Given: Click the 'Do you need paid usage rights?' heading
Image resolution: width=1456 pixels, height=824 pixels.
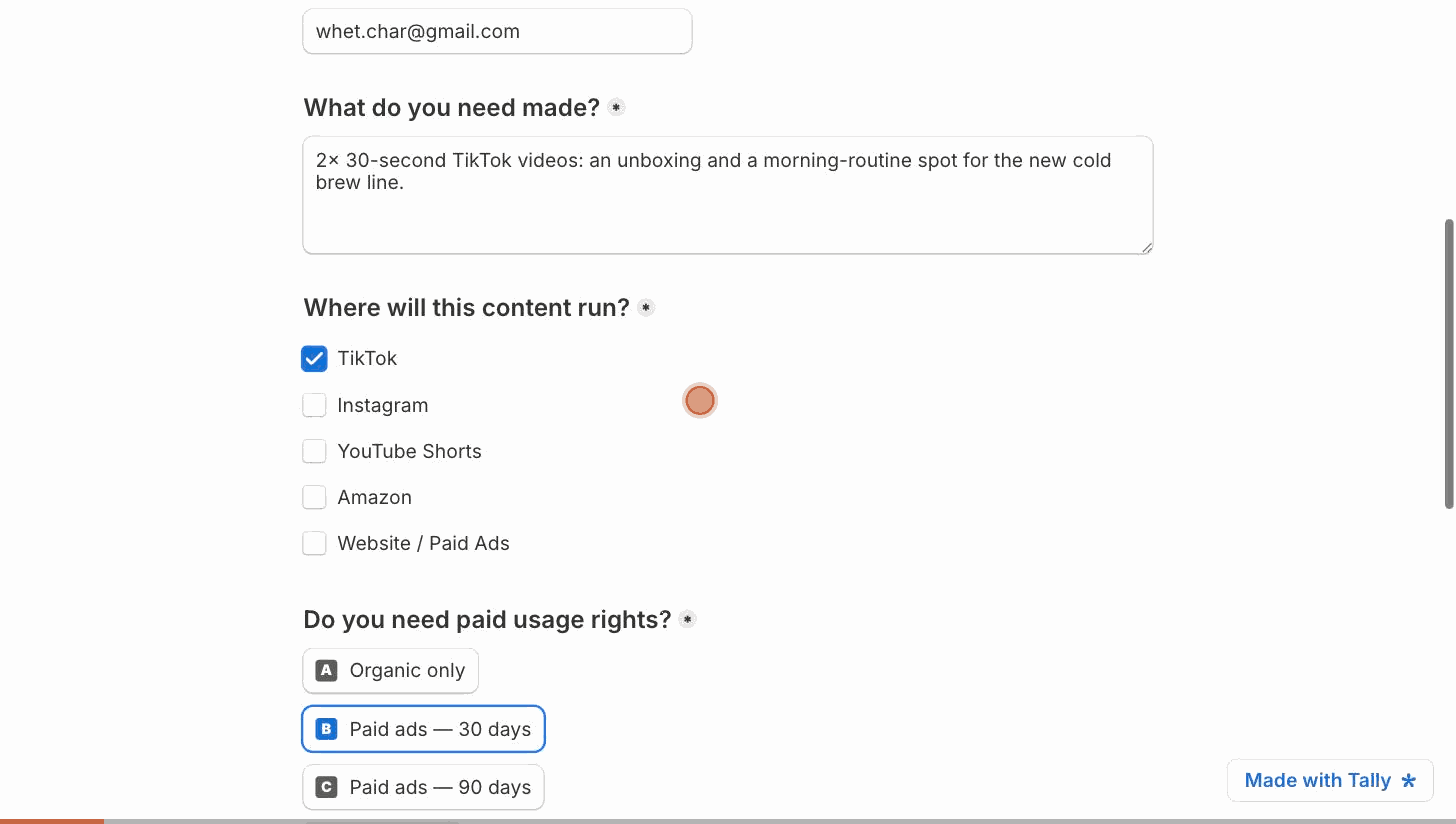Looking at the screenshot, I should click(487, 620).
